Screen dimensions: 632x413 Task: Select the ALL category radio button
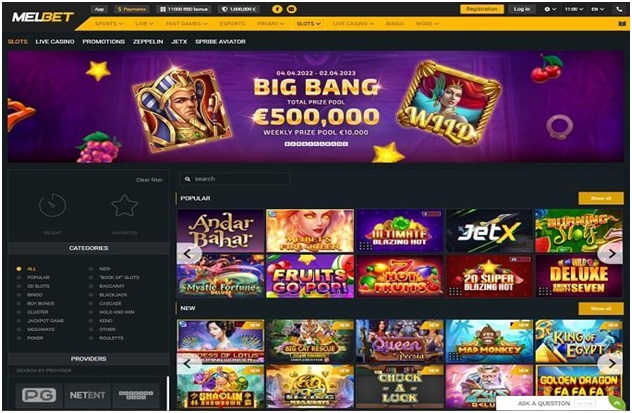19,269
